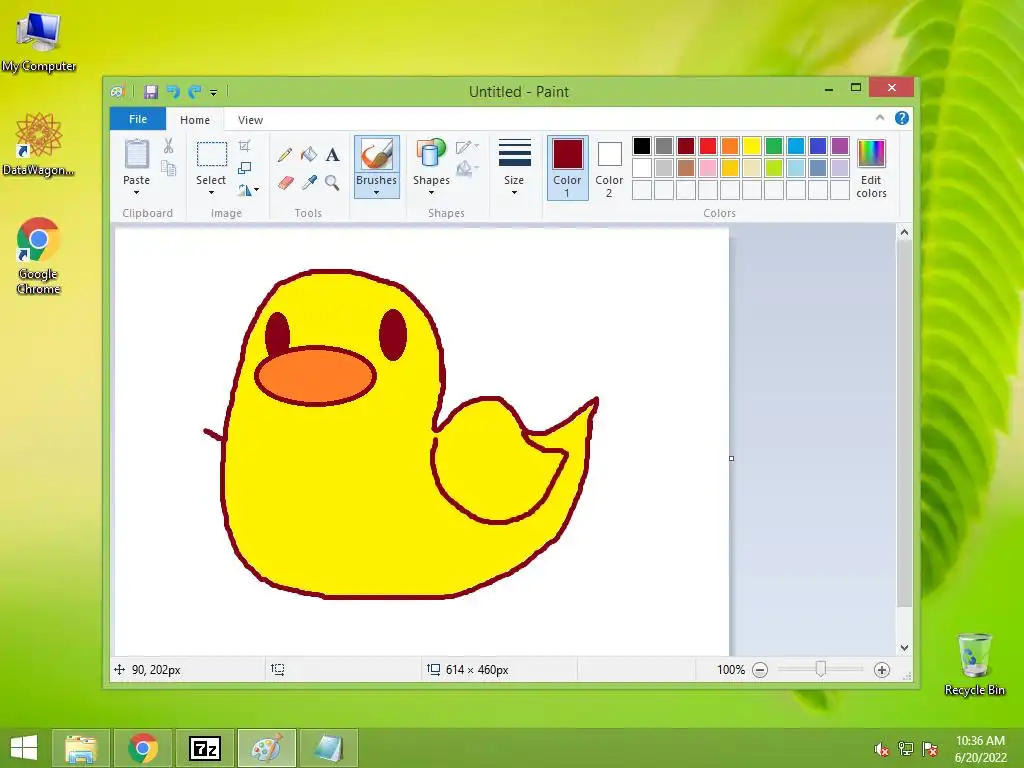Expand the Brushes dropdown arrow
1024x768 pixels.
[376, 193]
